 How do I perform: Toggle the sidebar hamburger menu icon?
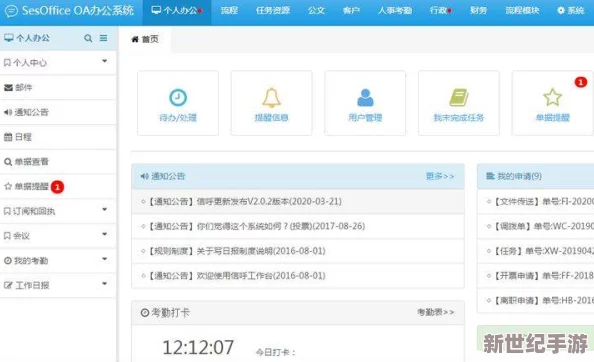[103, 38]
